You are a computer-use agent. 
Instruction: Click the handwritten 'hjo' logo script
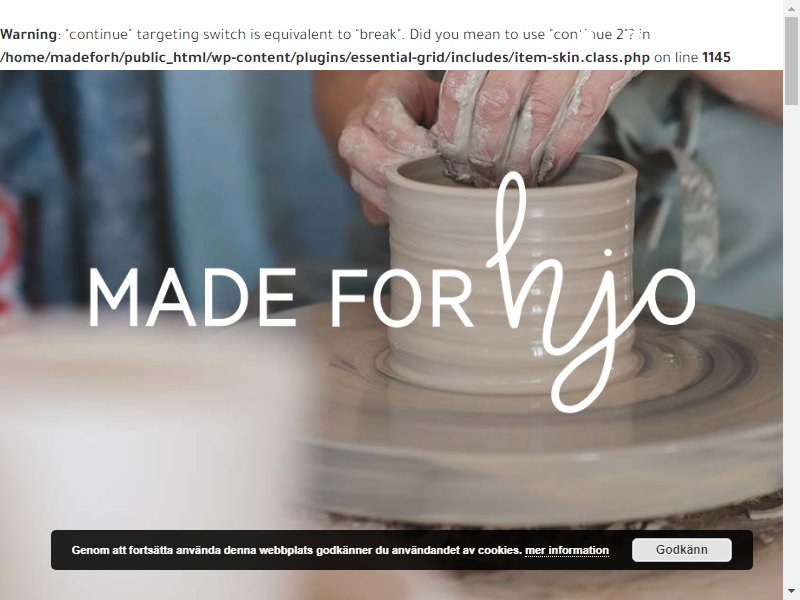point(590,292)
